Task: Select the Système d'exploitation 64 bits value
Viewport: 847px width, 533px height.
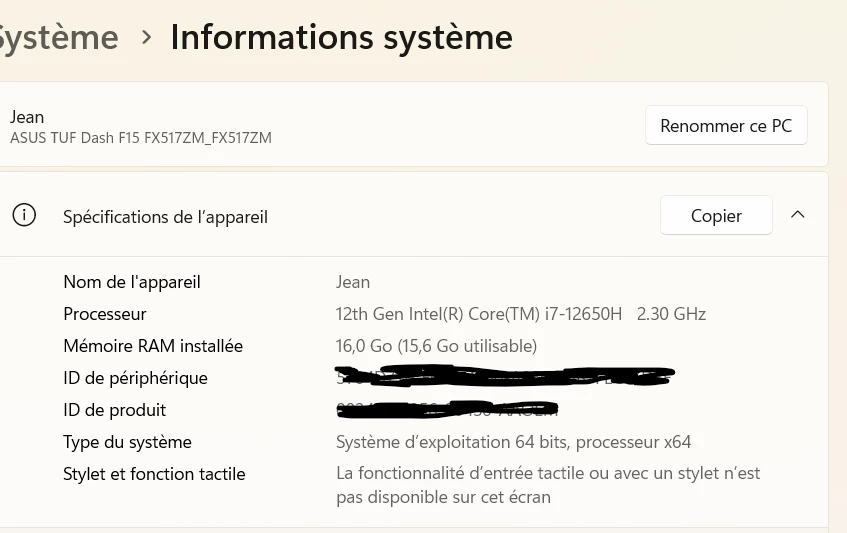Action: point(513,442)
